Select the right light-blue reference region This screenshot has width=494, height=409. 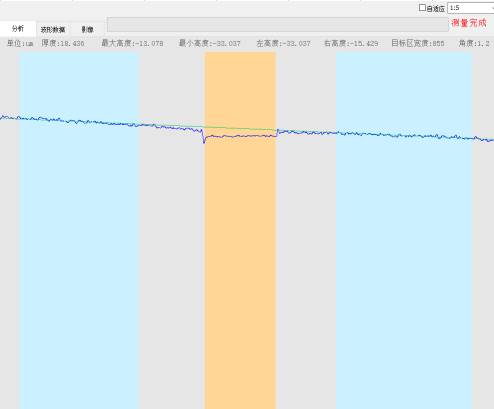point(404,230)
